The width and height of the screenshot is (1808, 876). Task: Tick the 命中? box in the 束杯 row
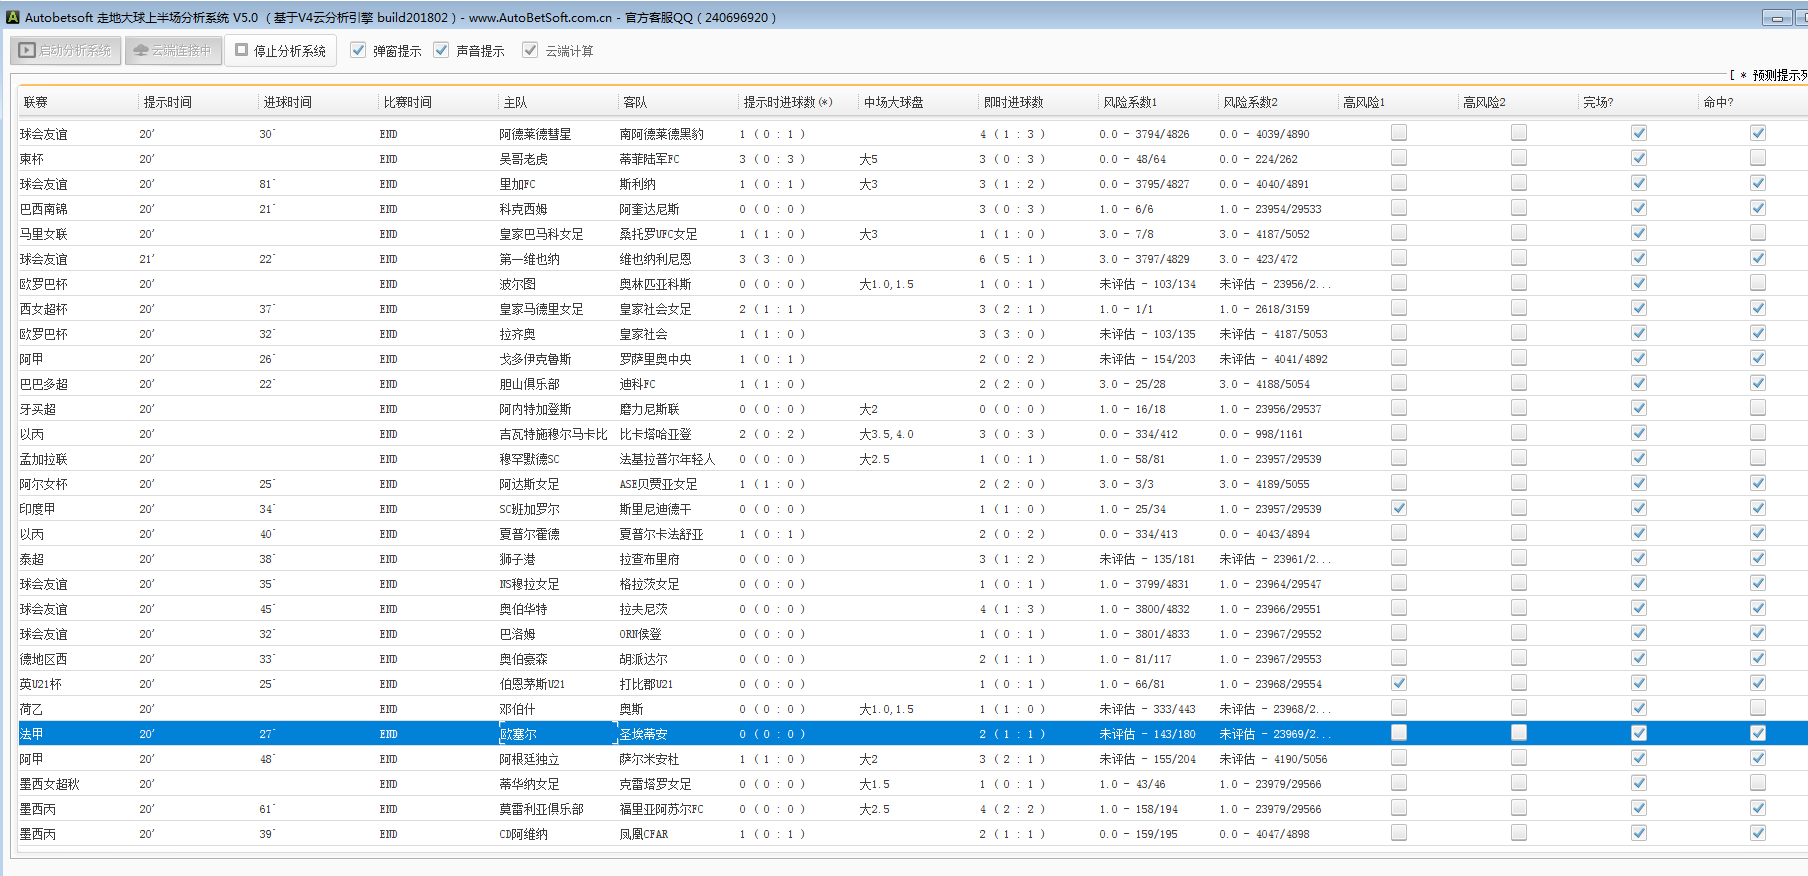tap(1758, 158)
